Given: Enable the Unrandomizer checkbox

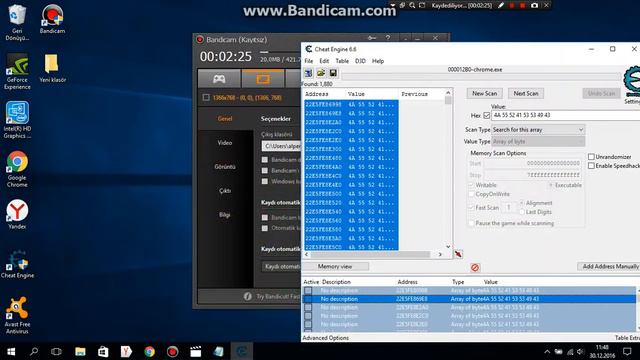Looking at the screenshot, I should pos(591,157).
